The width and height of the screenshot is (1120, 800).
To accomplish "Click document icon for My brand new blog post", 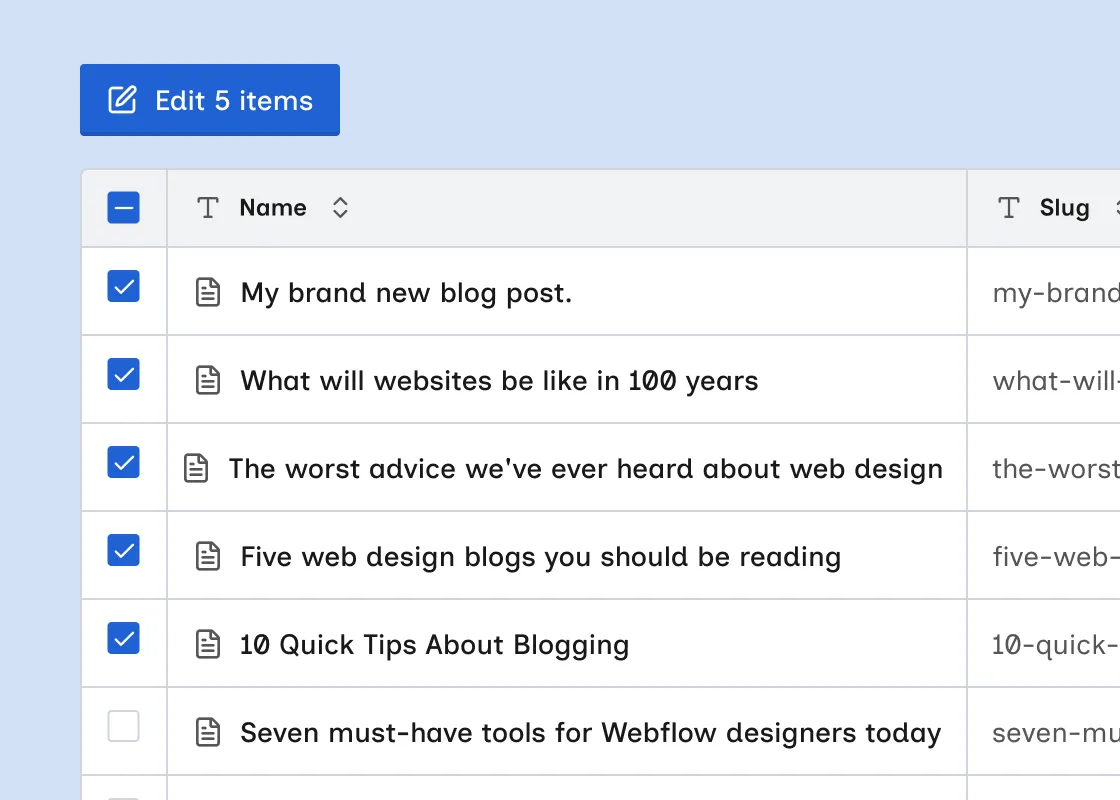I will [208, 292].
